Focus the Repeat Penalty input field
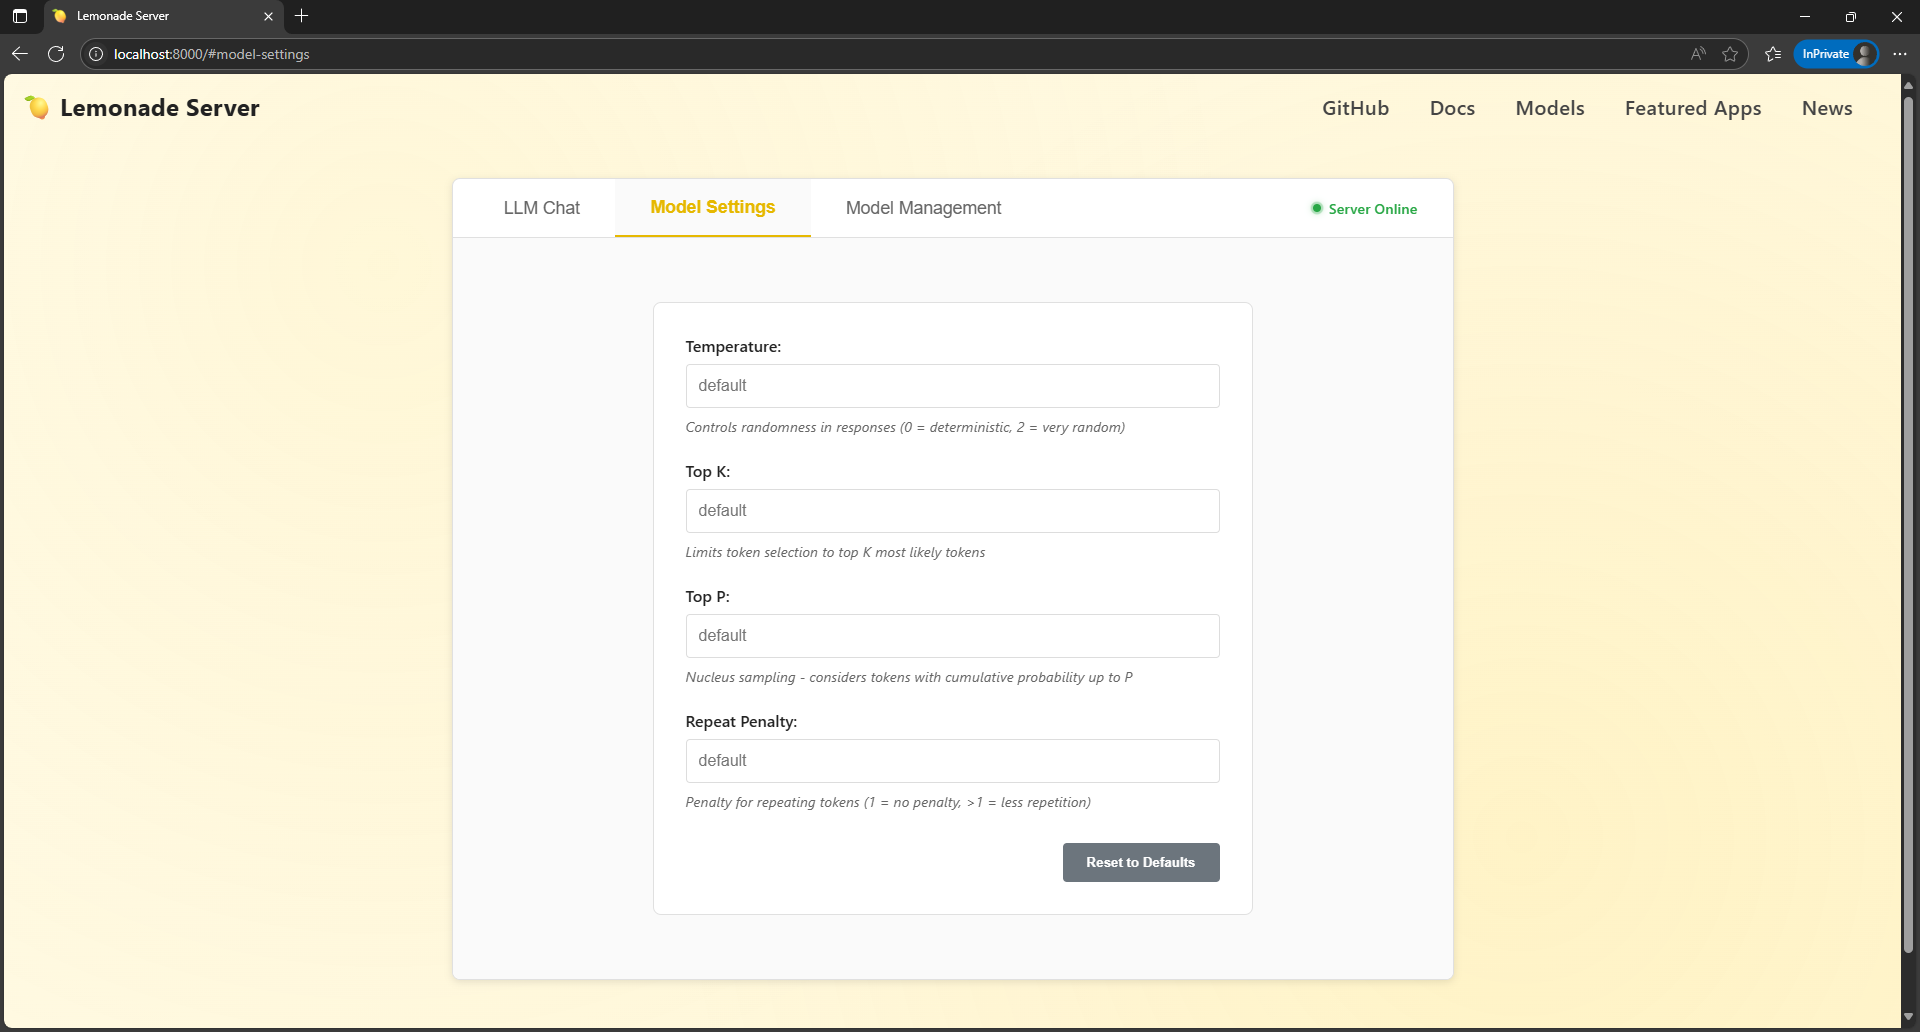 coord(952,761)
